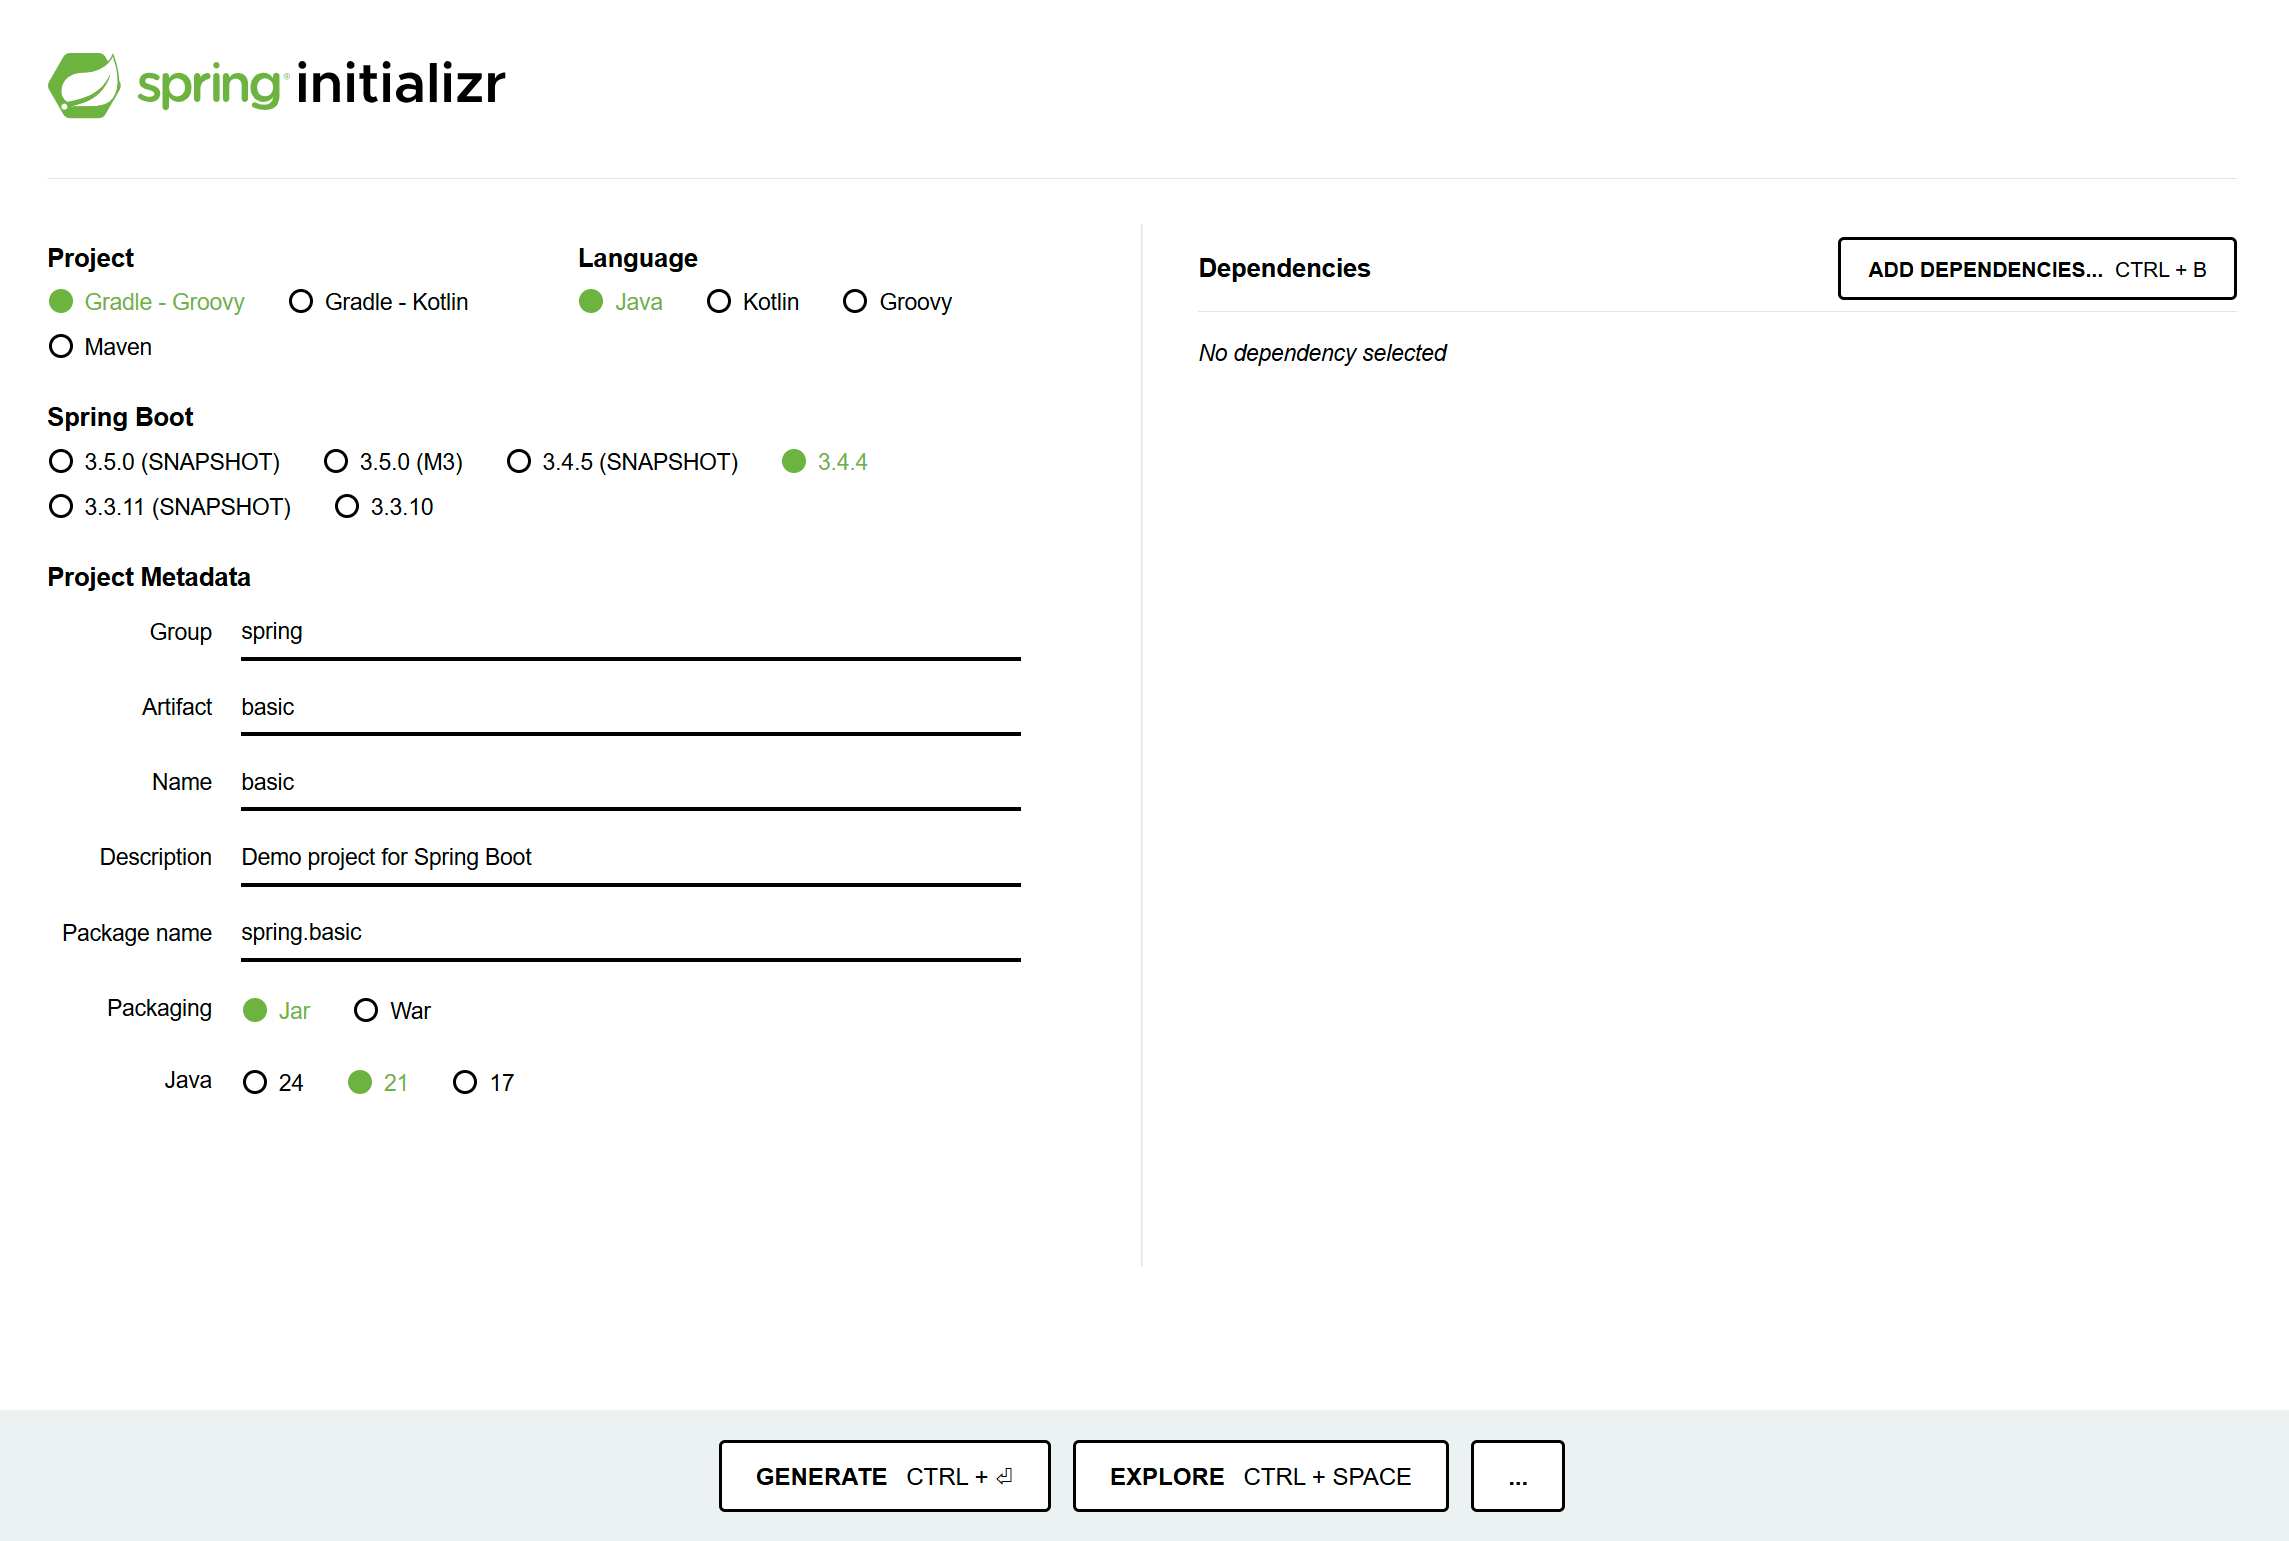Select Spring Boot 3.5.0 (M3)
The height and width of the screenshot is (1541, 2289).
tap(336, 462)
